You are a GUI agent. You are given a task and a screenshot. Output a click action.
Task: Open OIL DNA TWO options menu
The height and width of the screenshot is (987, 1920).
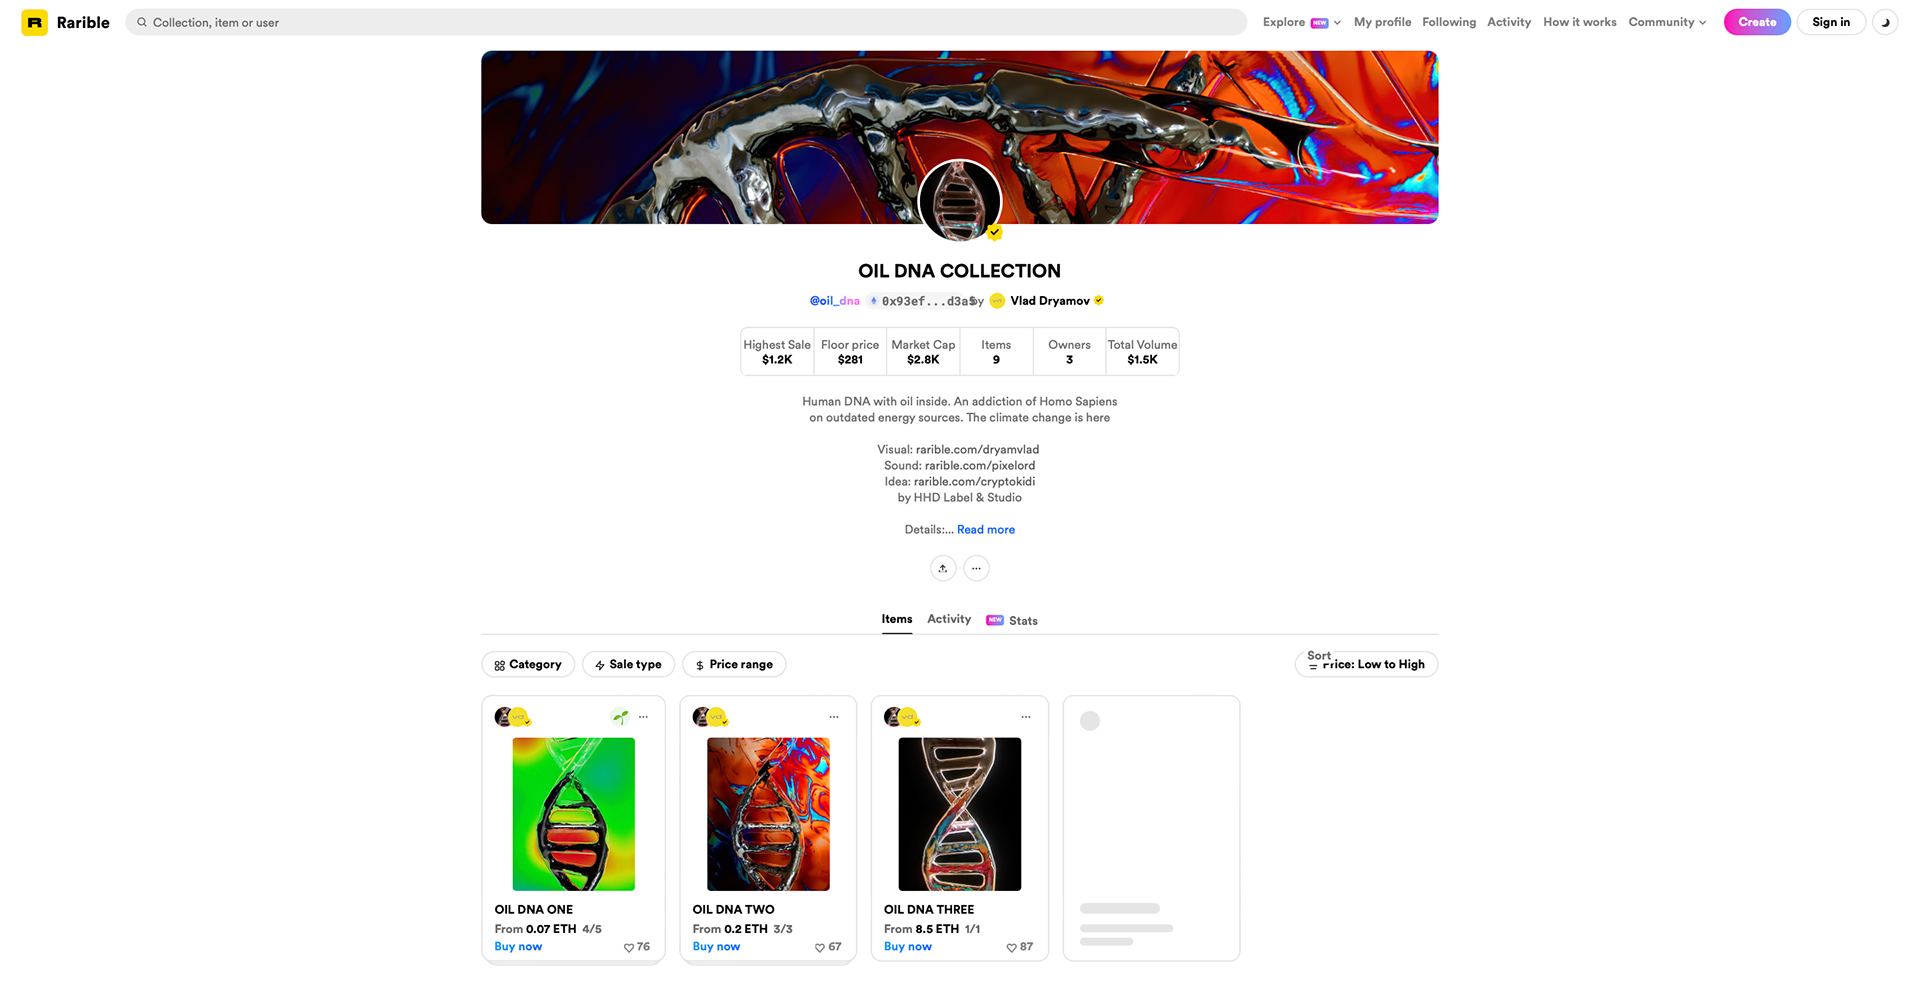(x=834, y=717)
